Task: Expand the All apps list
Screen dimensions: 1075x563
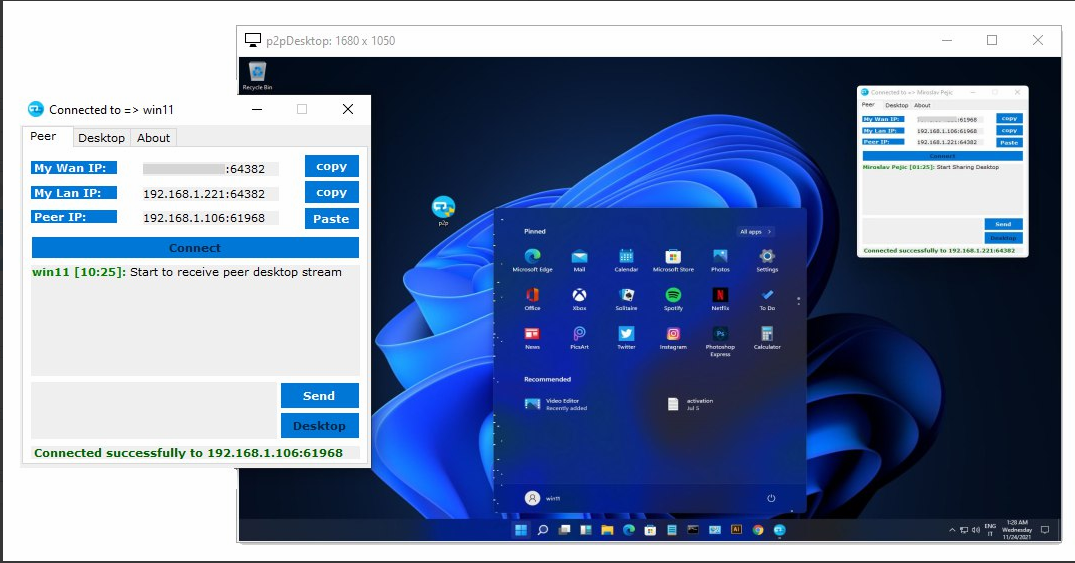Action: (756, 231)
